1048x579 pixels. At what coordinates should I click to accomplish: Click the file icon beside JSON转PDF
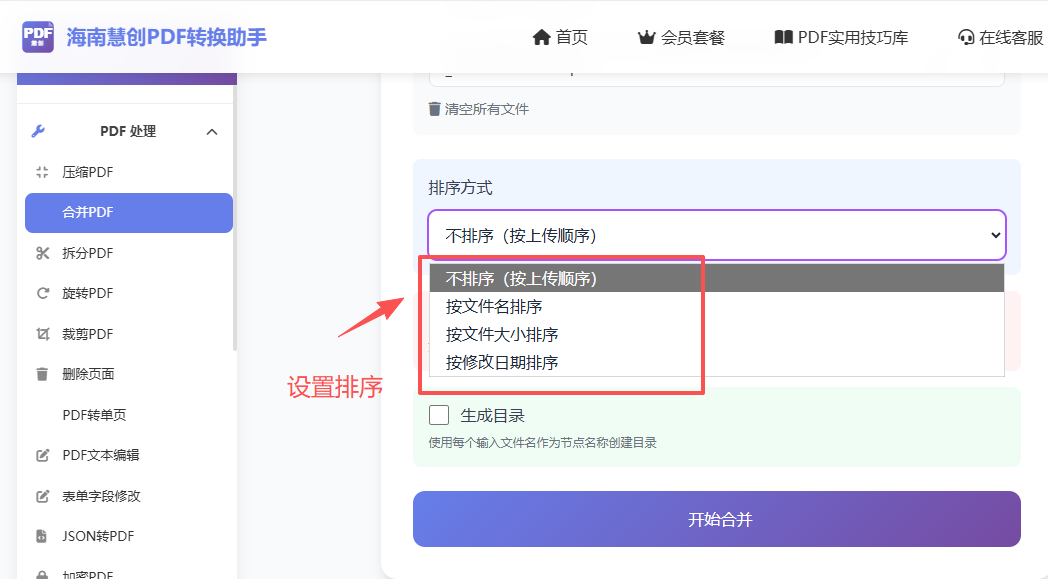(x=41, y=536)
